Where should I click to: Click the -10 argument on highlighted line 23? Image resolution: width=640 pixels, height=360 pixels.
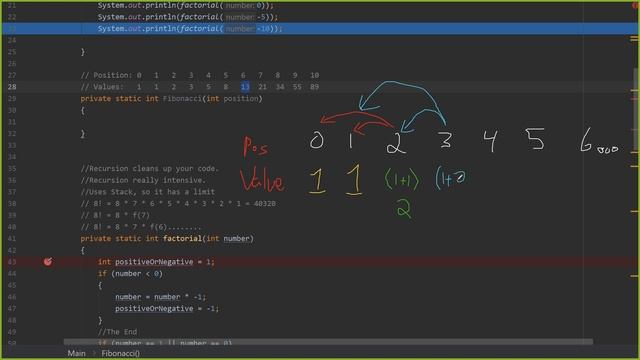(264, 29)
